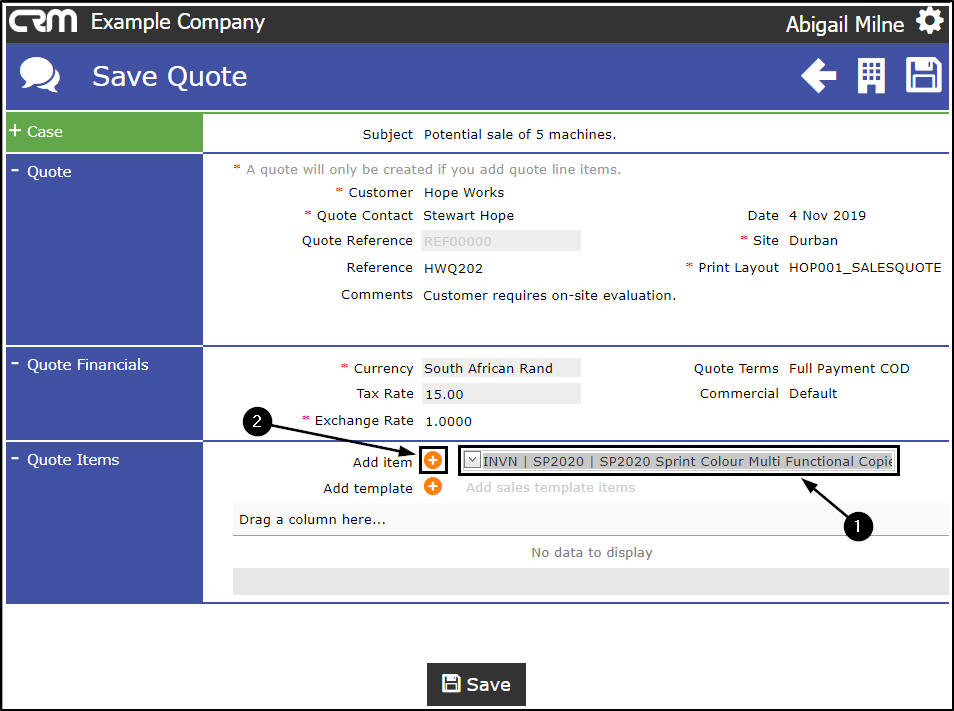The width and height of the screenshot is (954, 711).
Task: Click the Subject text Potential sale of 5 machines
Action: point(520,134)
